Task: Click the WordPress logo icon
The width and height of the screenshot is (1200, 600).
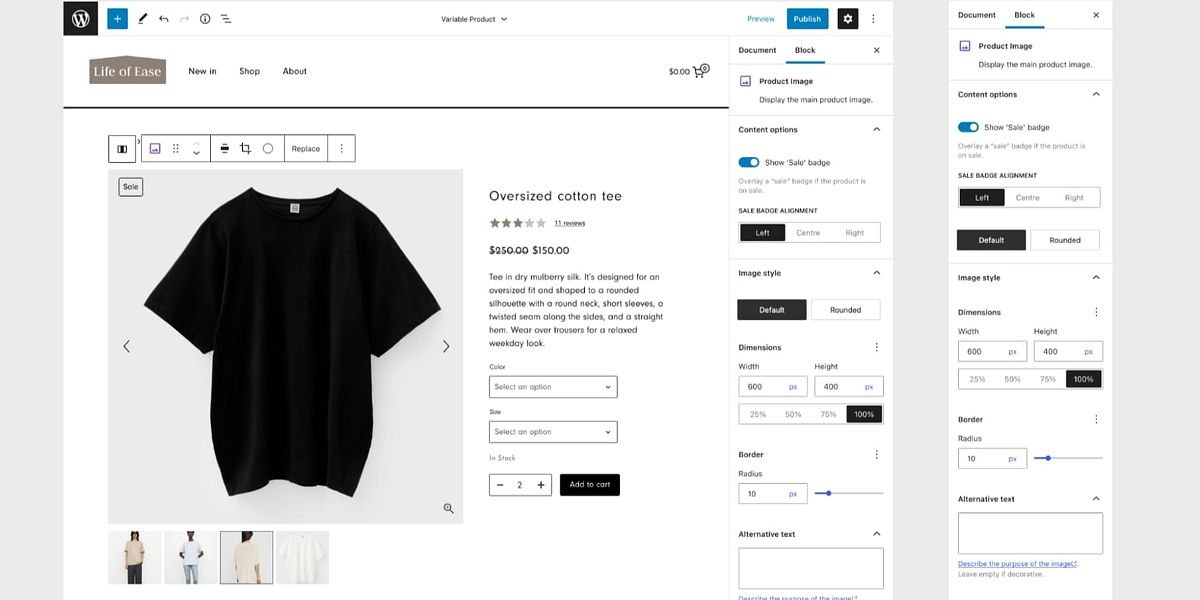Action: (80, 18)
